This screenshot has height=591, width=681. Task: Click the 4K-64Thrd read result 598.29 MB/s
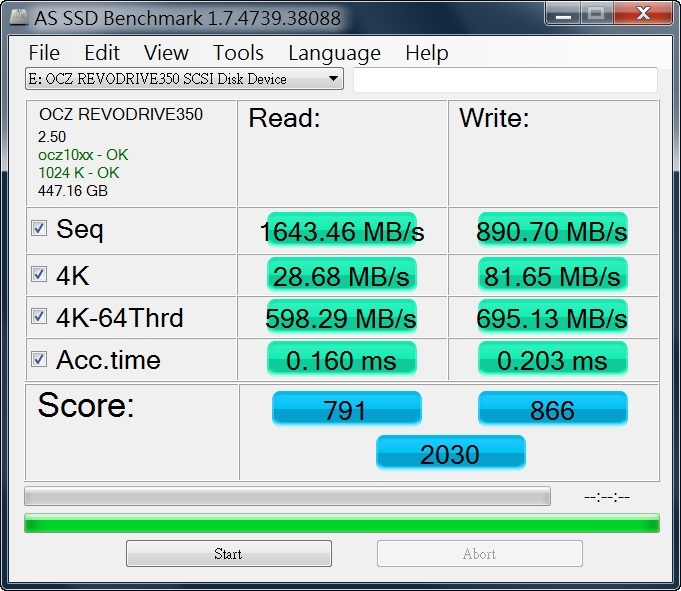point(341,317)
